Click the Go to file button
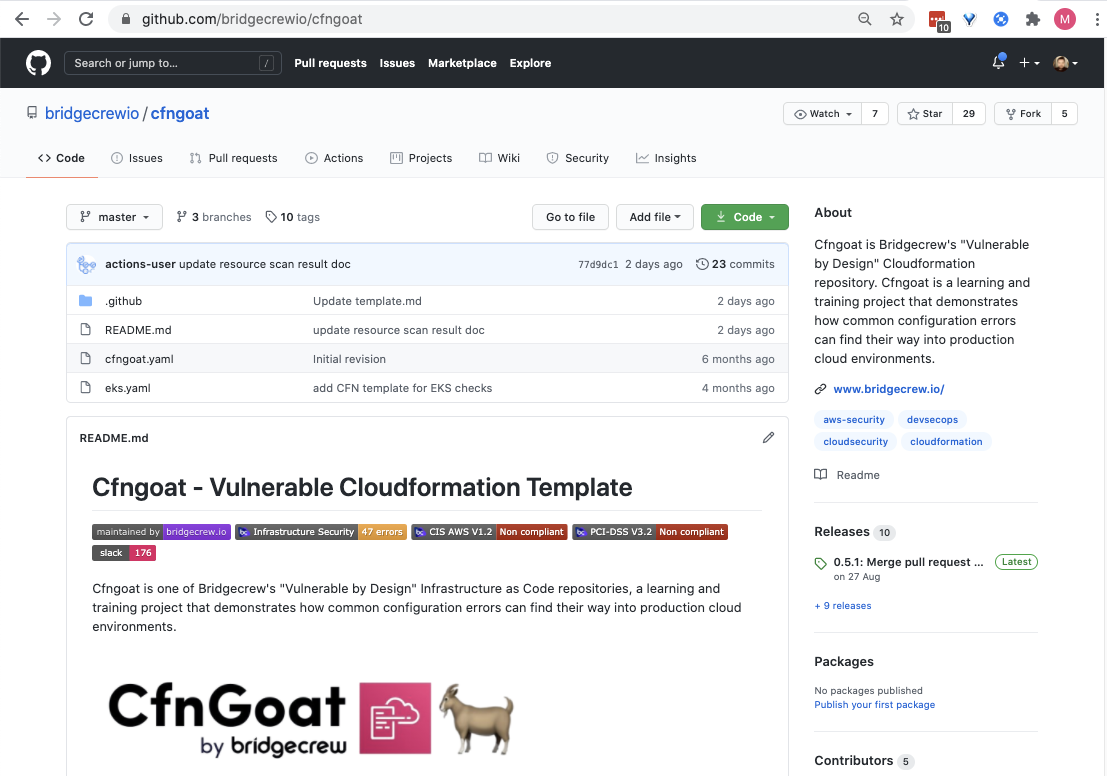This screenshot has width=1107, height=776. point(570,217)
